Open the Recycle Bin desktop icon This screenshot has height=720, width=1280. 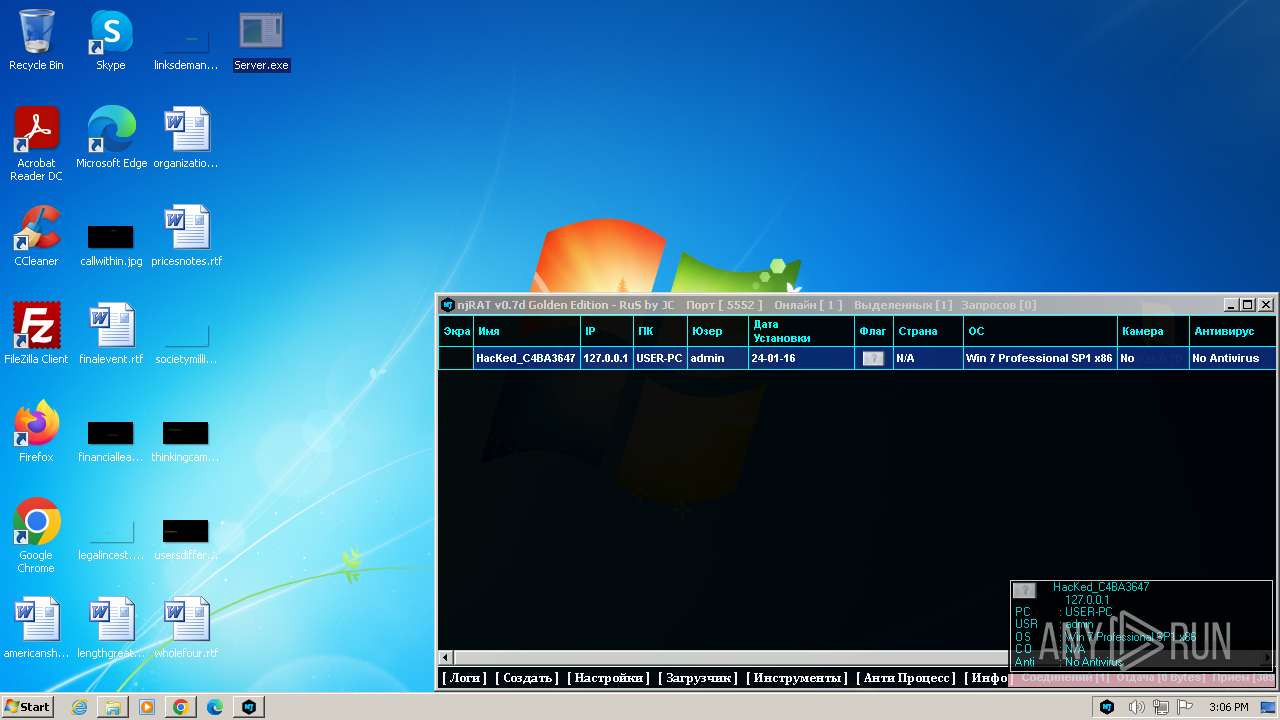[37, 40]
